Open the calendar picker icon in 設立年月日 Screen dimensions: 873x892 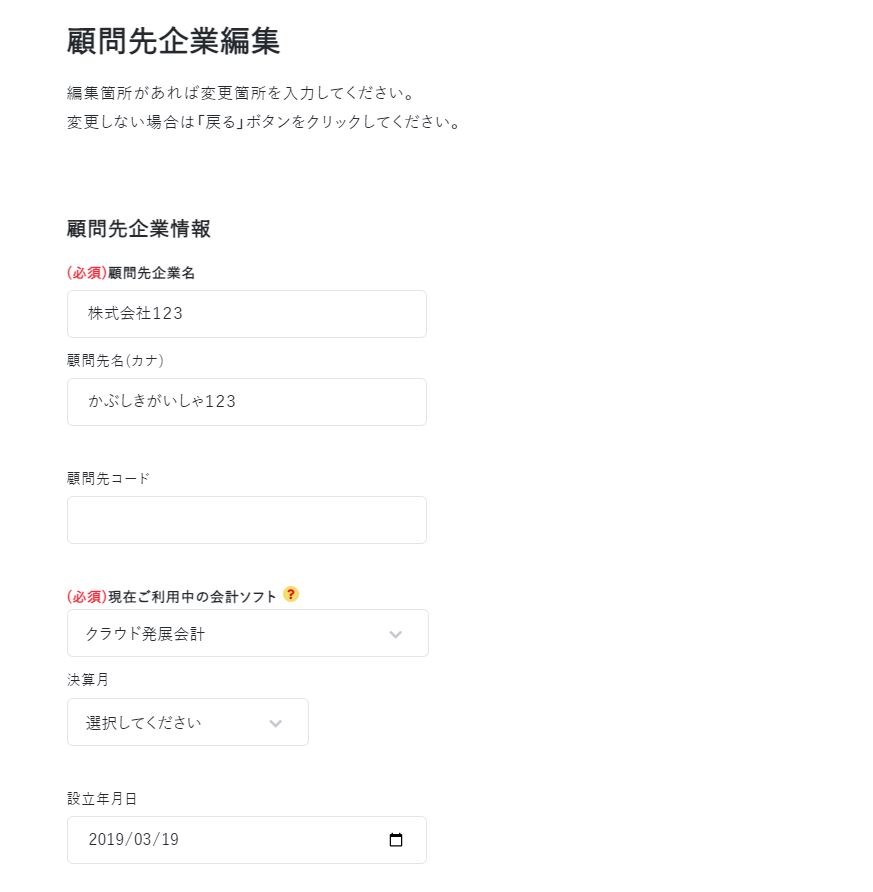pos(396,839)
